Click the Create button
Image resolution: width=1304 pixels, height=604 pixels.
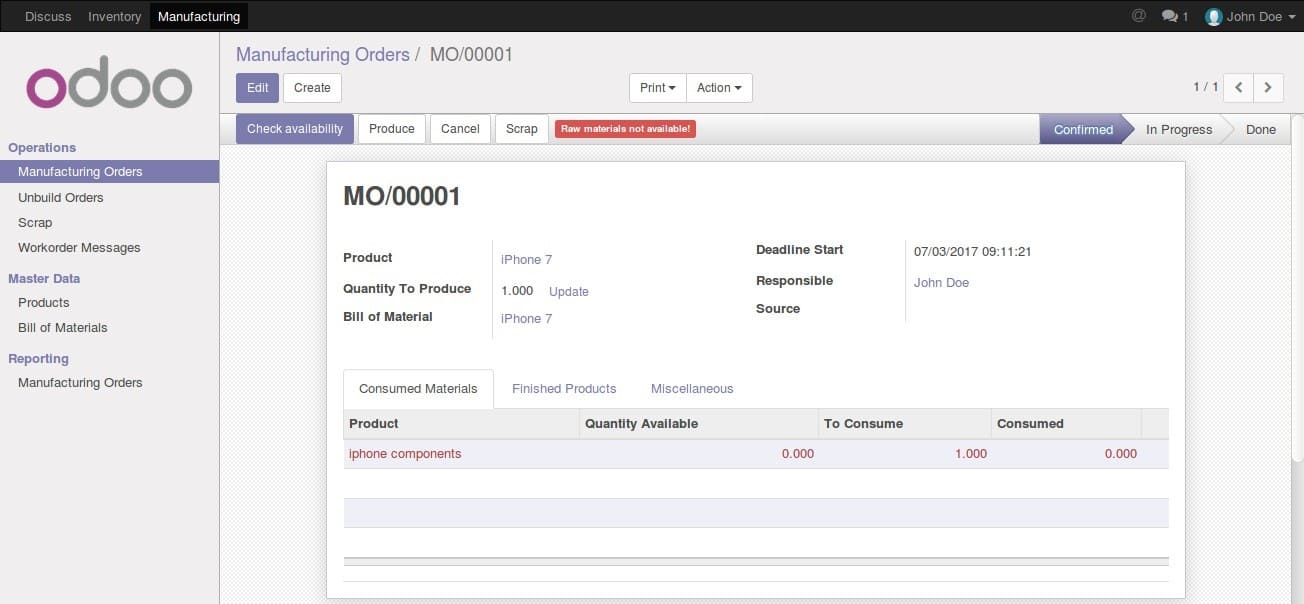[x=312, y=88]
